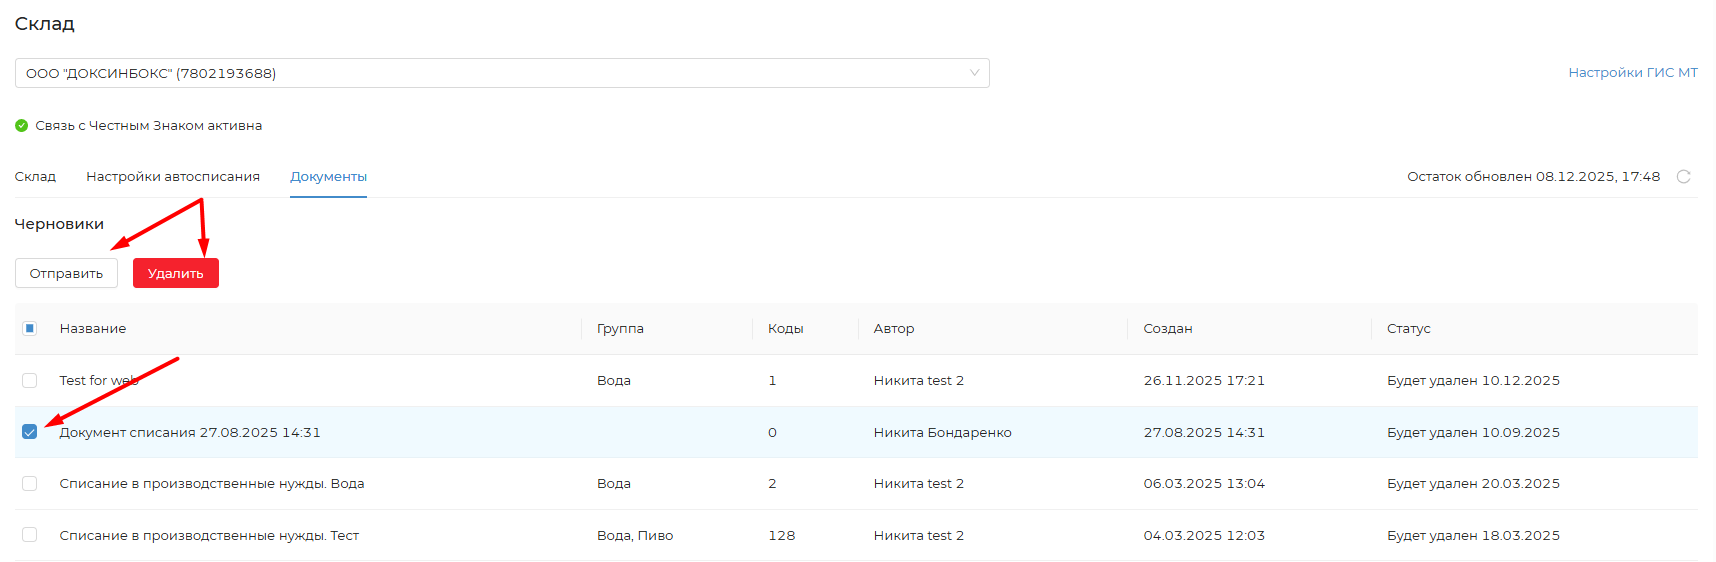Check the box for 'Test for web' row
This screenshot has width=1716, height=562.
[x=30, y=380]
